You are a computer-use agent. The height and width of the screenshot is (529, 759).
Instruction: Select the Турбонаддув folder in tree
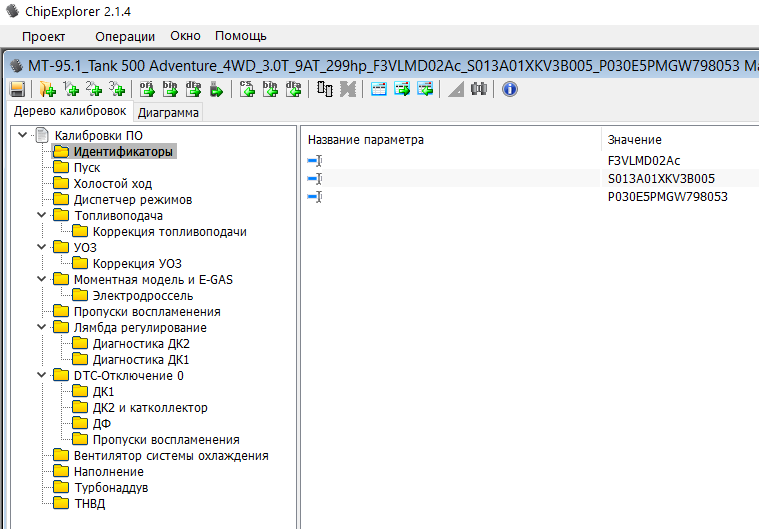110,488
